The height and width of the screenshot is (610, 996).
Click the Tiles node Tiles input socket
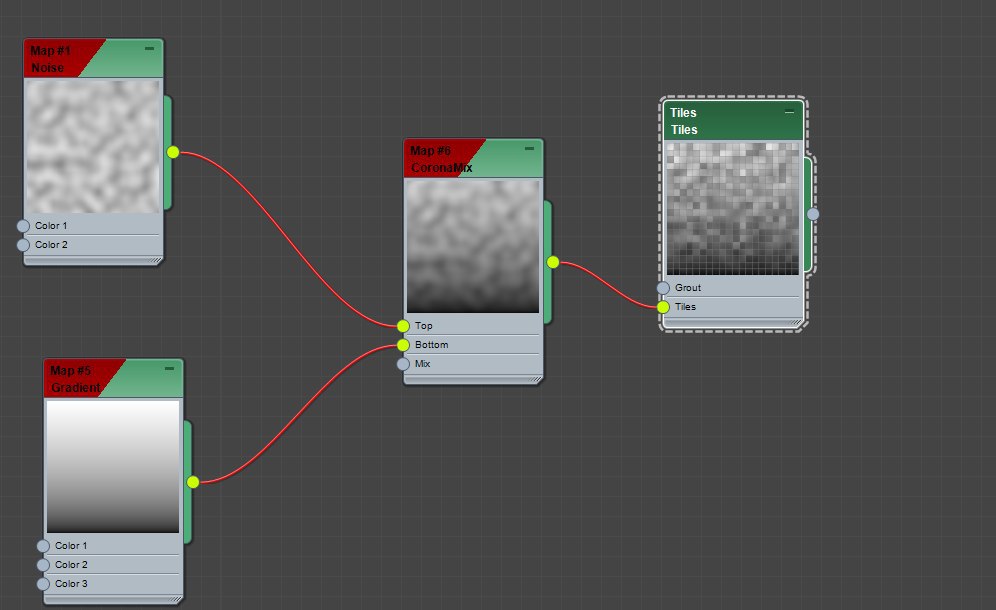663,307
